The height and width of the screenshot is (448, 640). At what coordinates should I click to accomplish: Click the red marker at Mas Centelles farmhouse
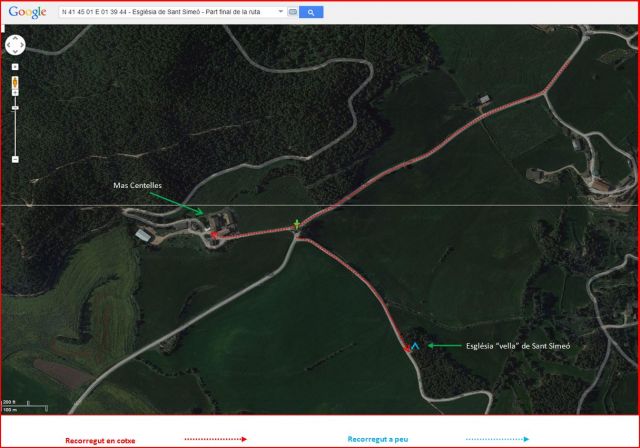point(214,235)
